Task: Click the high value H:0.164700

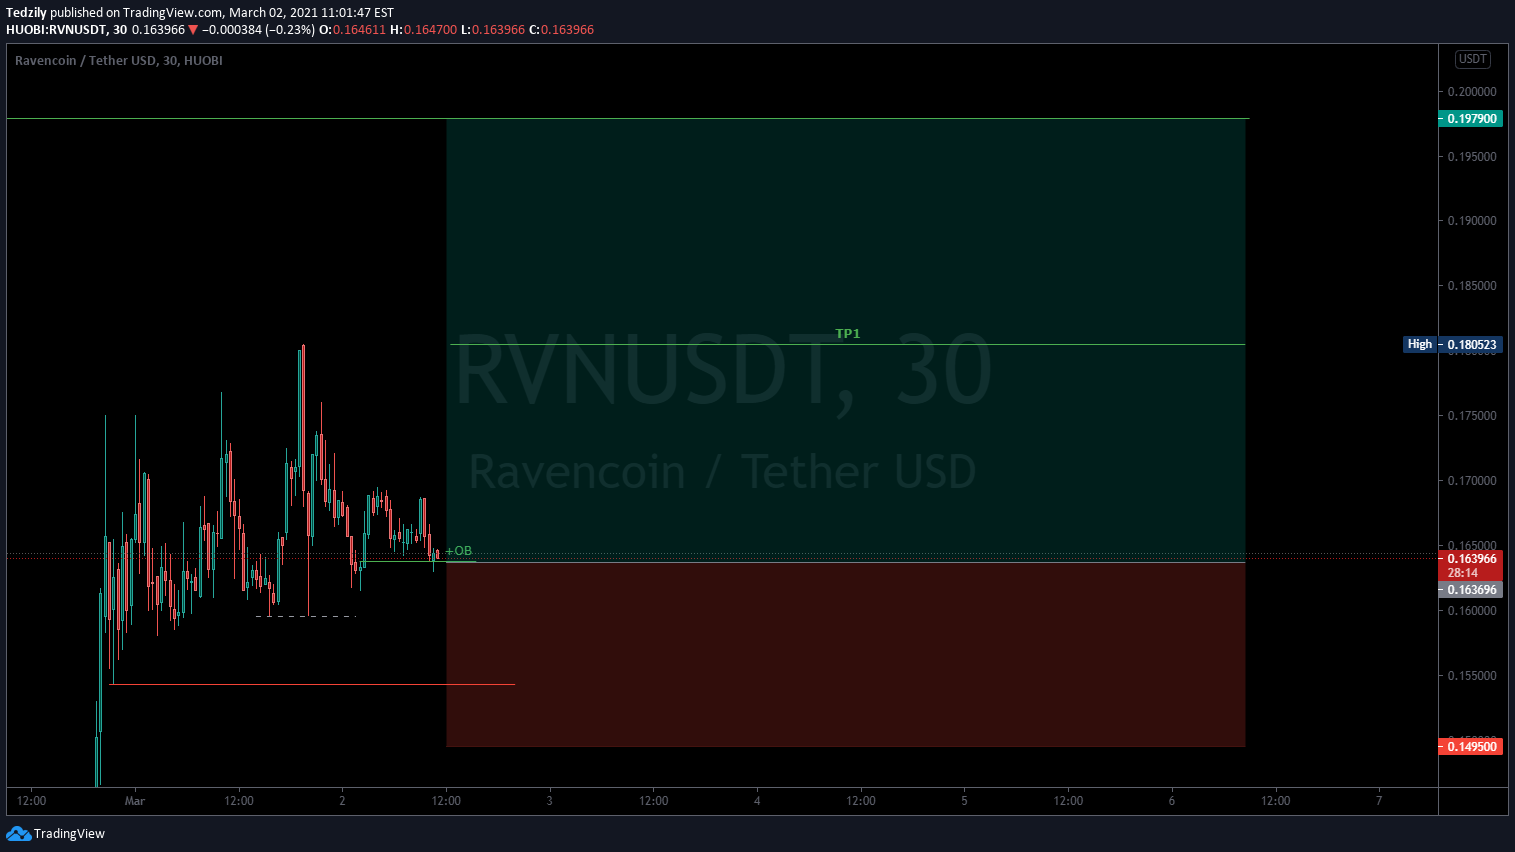Action: pos(423,30)
